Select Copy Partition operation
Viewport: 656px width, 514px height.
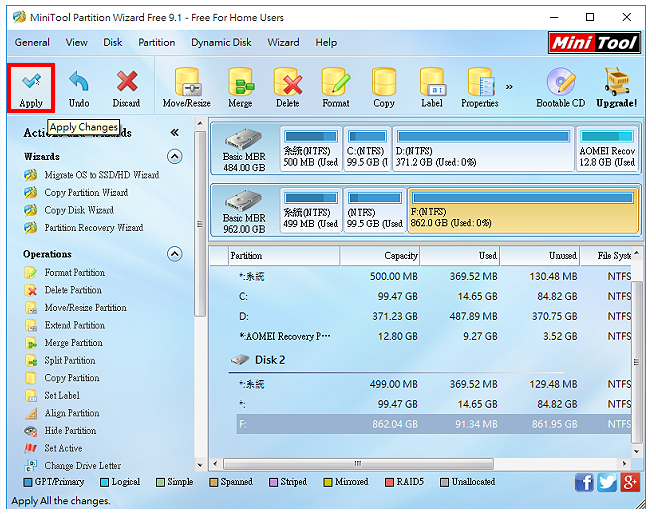coord(62,378)
